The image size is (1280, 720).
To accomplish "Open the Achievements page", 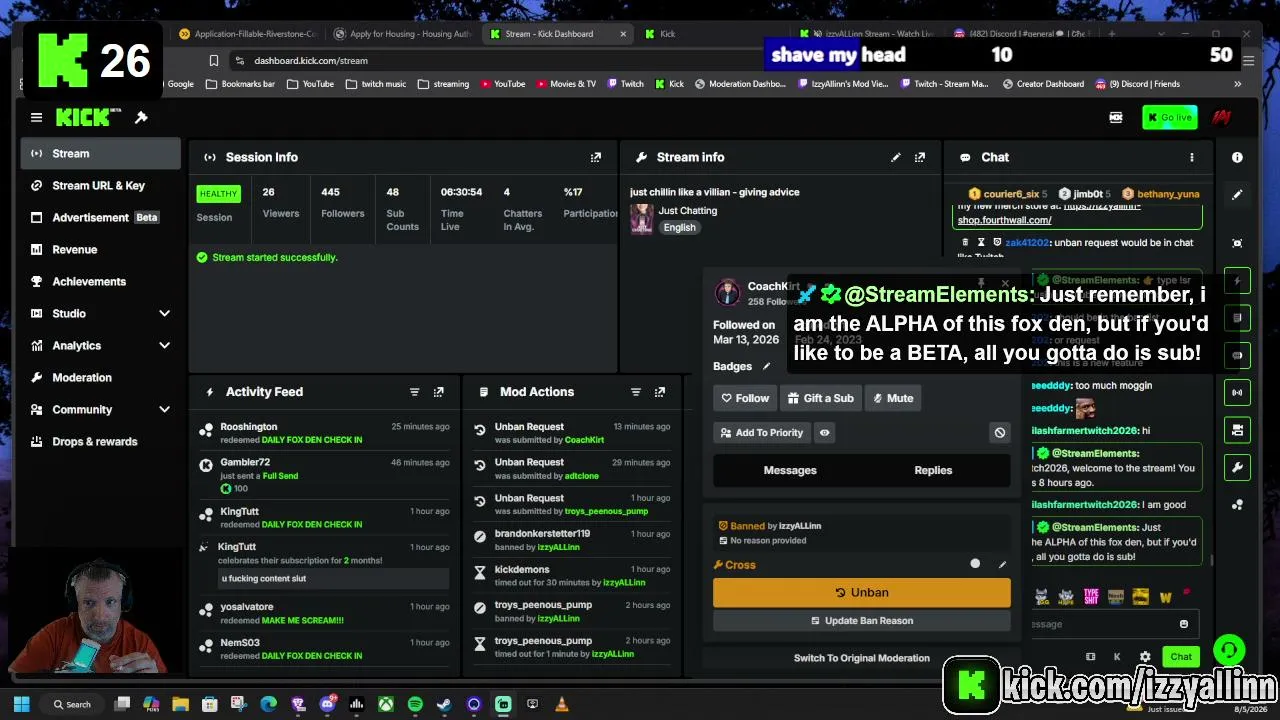I will (100, 281).
